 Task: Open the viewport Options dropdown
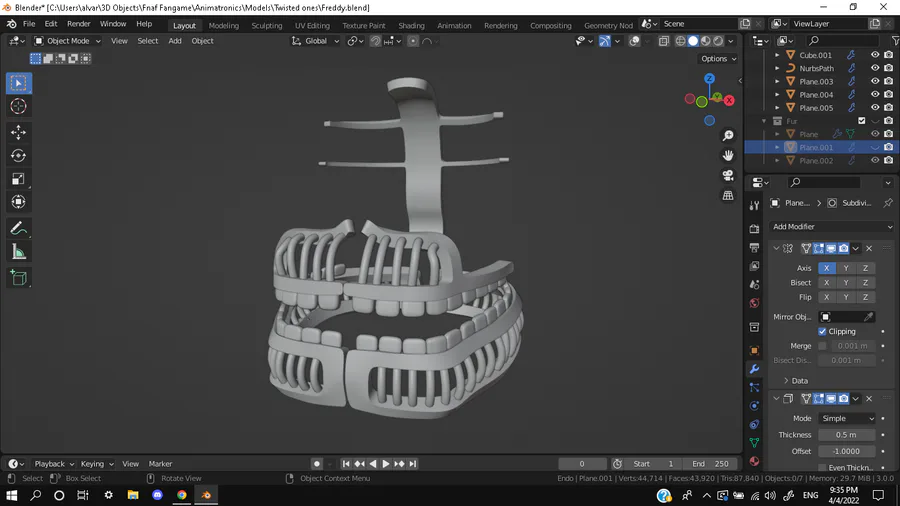point(718,59)
